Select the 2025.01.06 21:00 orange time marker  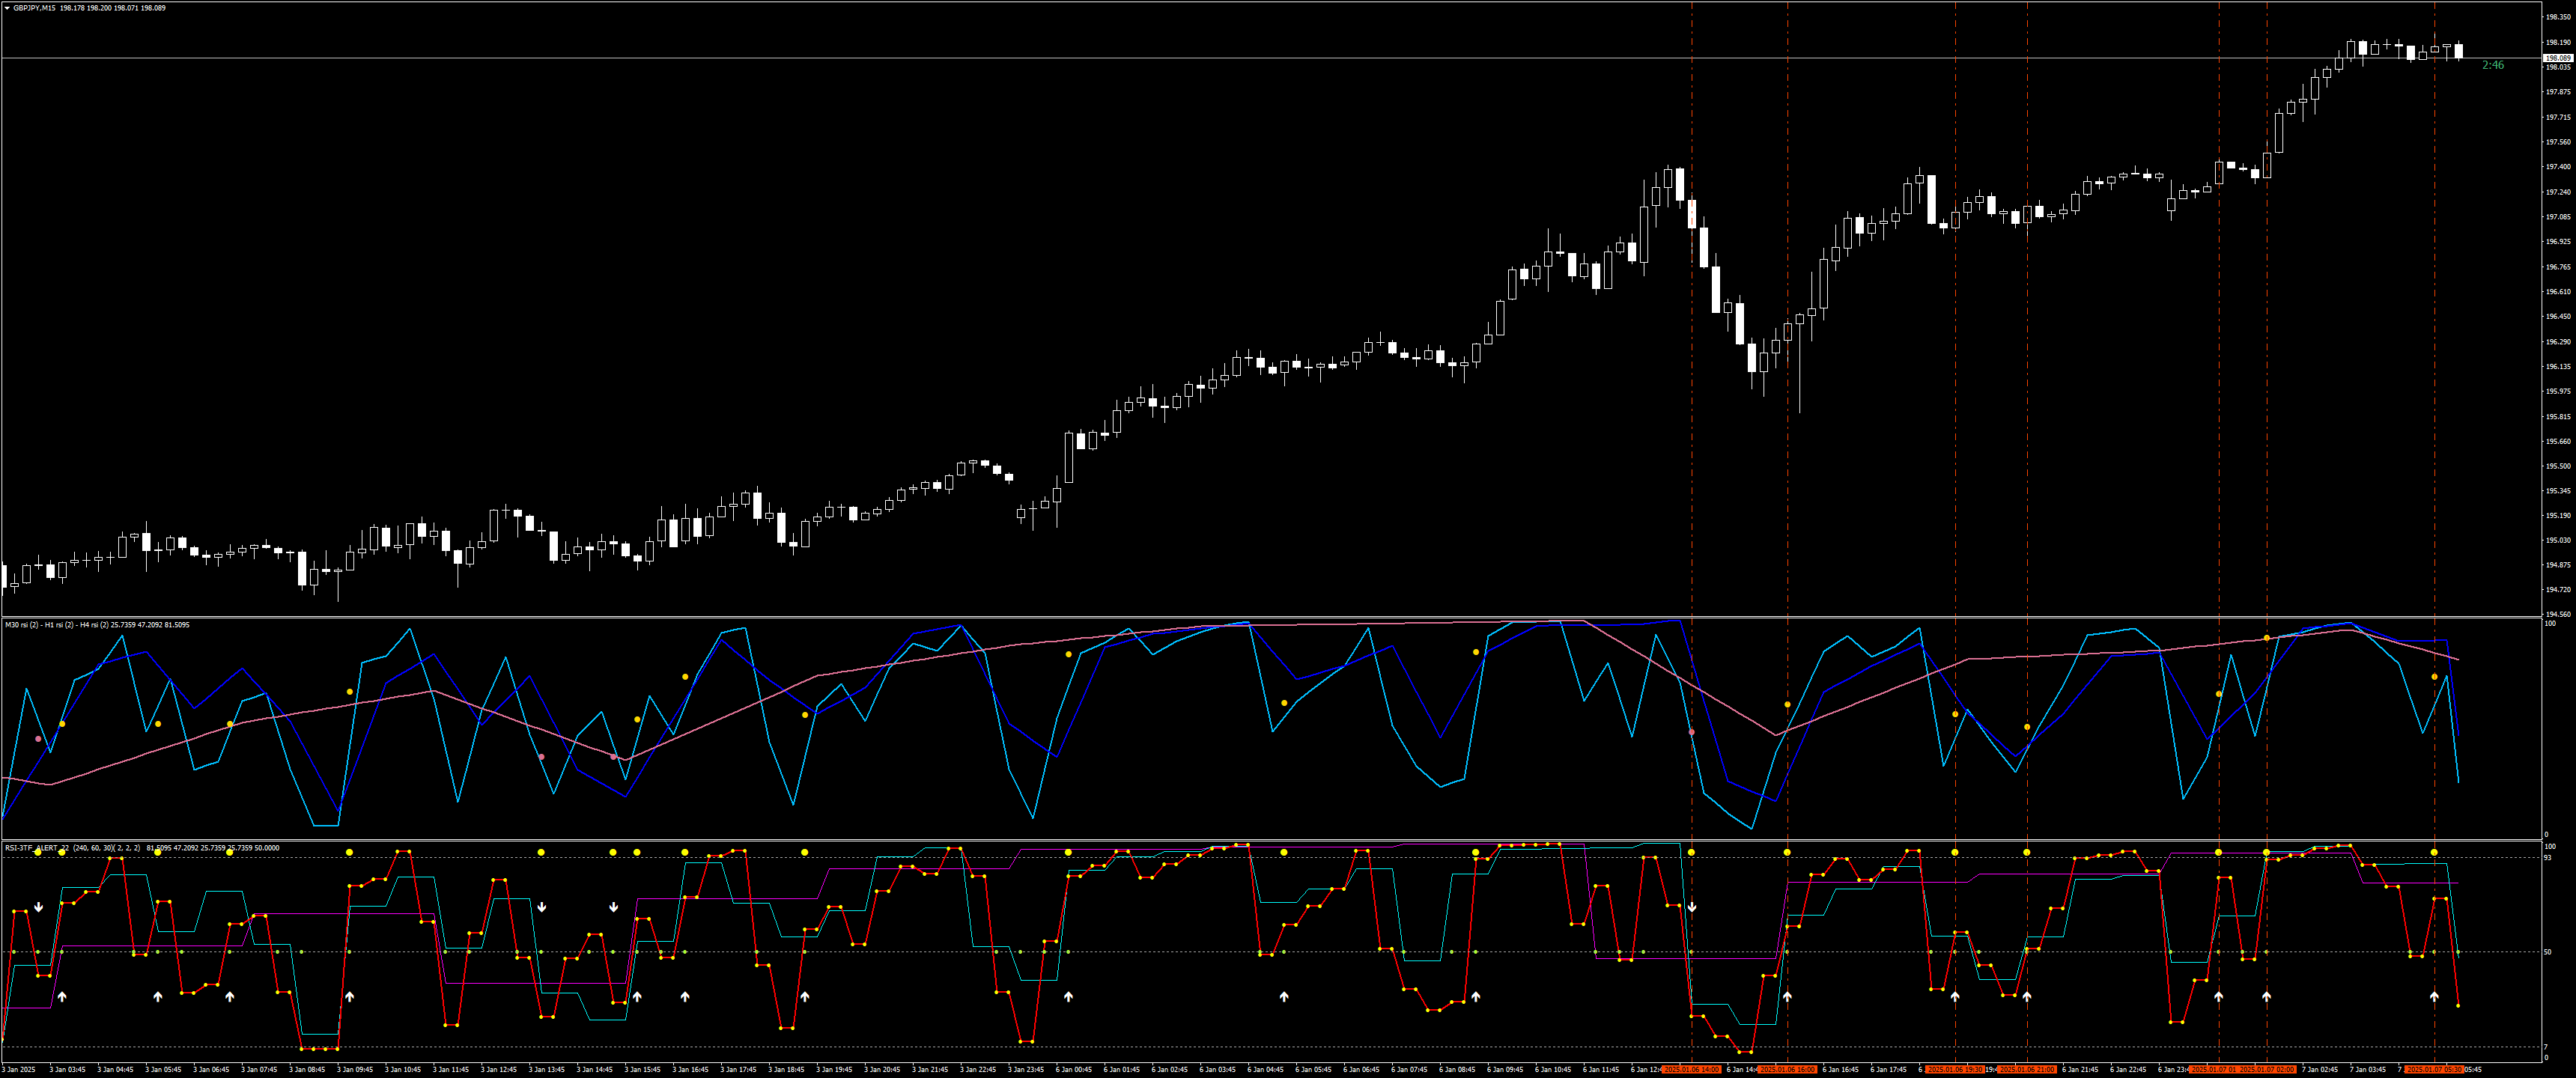(2026, 1070)
